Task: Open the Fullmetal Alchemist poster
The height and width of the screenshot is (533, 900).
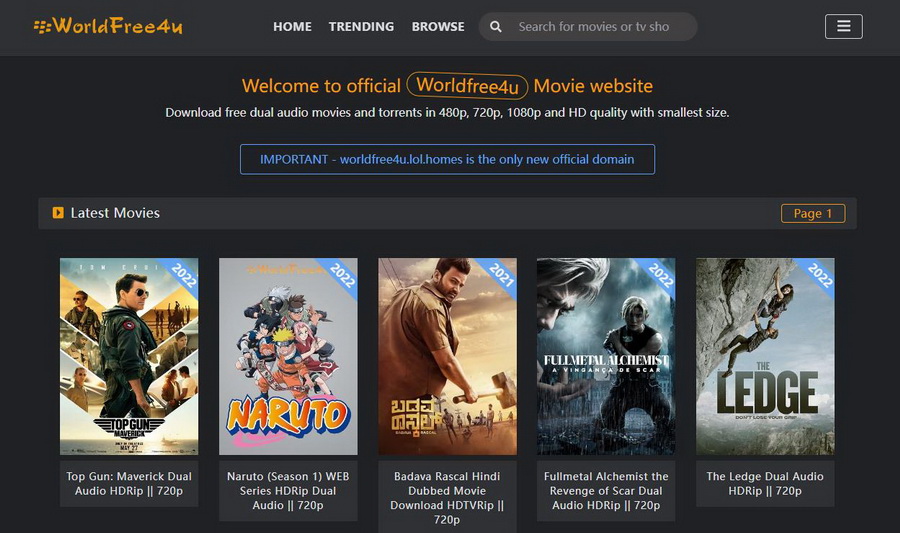Action: (x=606, y=356)
